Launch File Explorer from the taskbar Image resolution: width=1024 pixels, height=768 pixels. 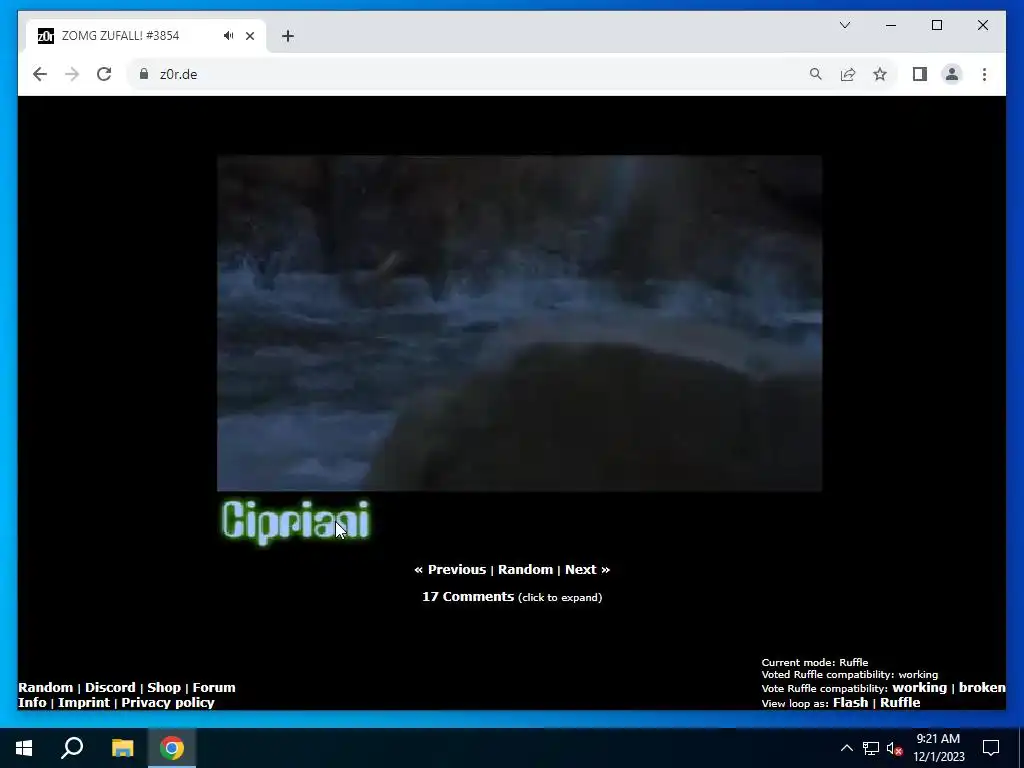tap(122, 748)
